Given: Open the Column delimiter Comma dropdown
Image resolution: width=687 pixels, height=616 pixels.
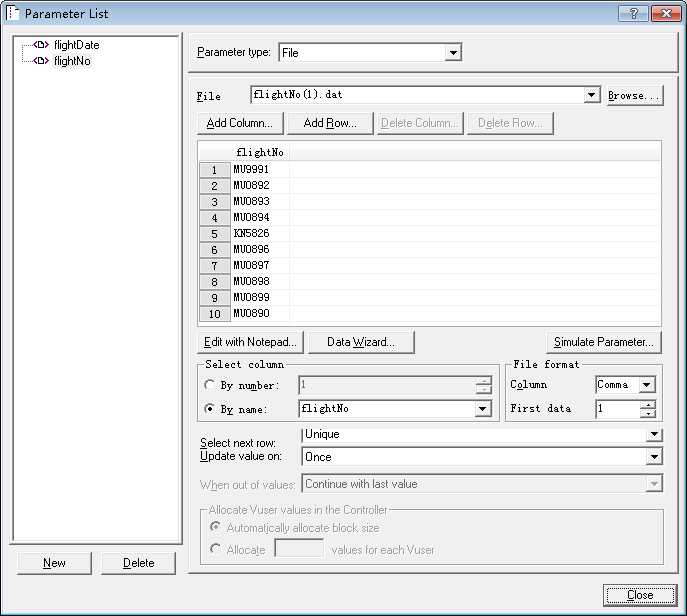Looking at the screenshot, I should tap(646, 385).
